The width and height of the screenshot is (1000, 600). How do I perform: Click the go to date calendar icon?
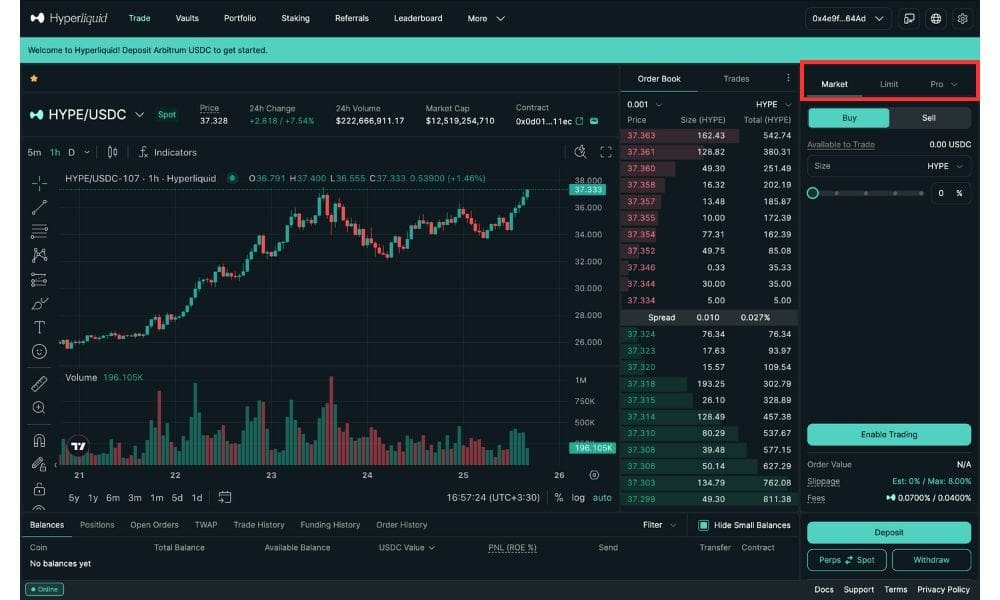[224, 497]
